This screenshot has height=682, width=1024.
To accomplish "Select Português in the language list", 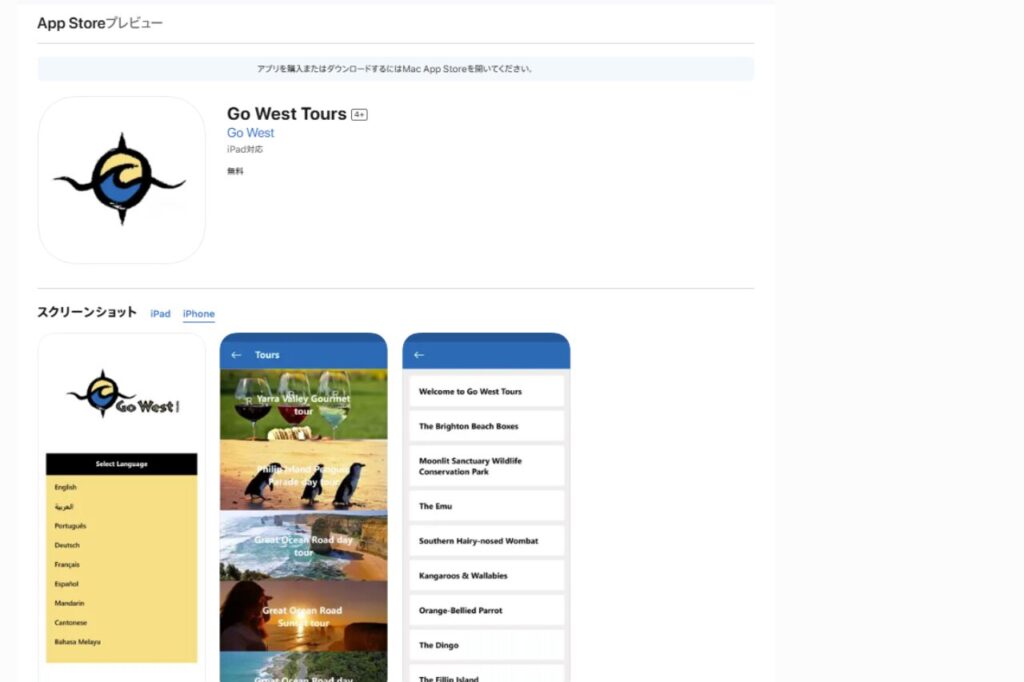I will coord(70,526).
